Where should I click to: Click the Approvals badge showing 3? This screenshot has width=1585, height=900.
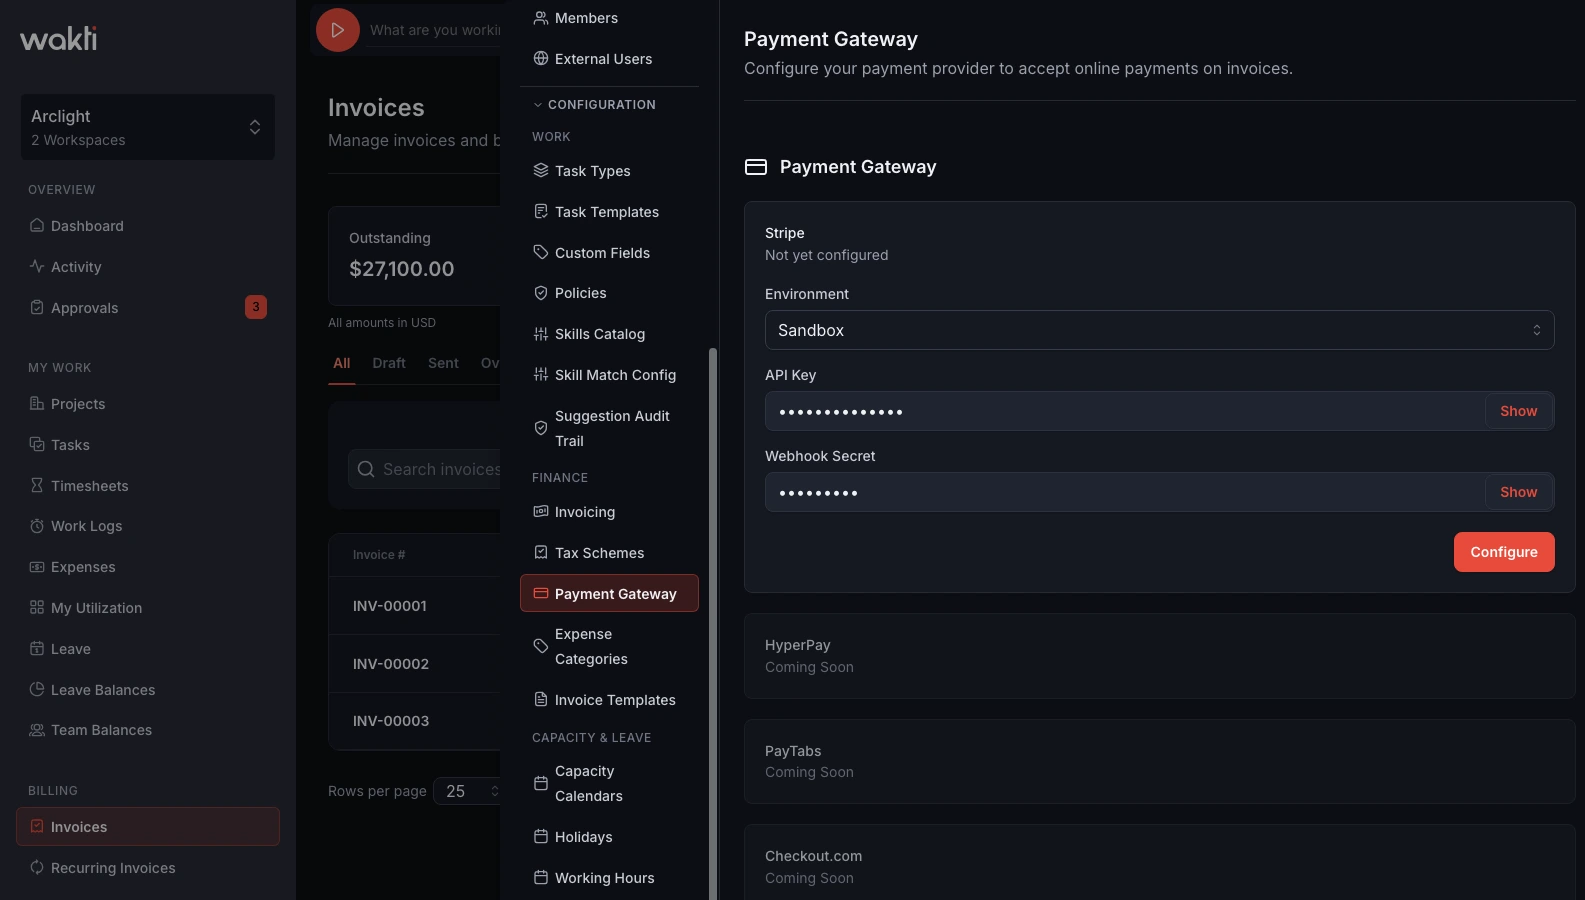(x=256, y=307)
